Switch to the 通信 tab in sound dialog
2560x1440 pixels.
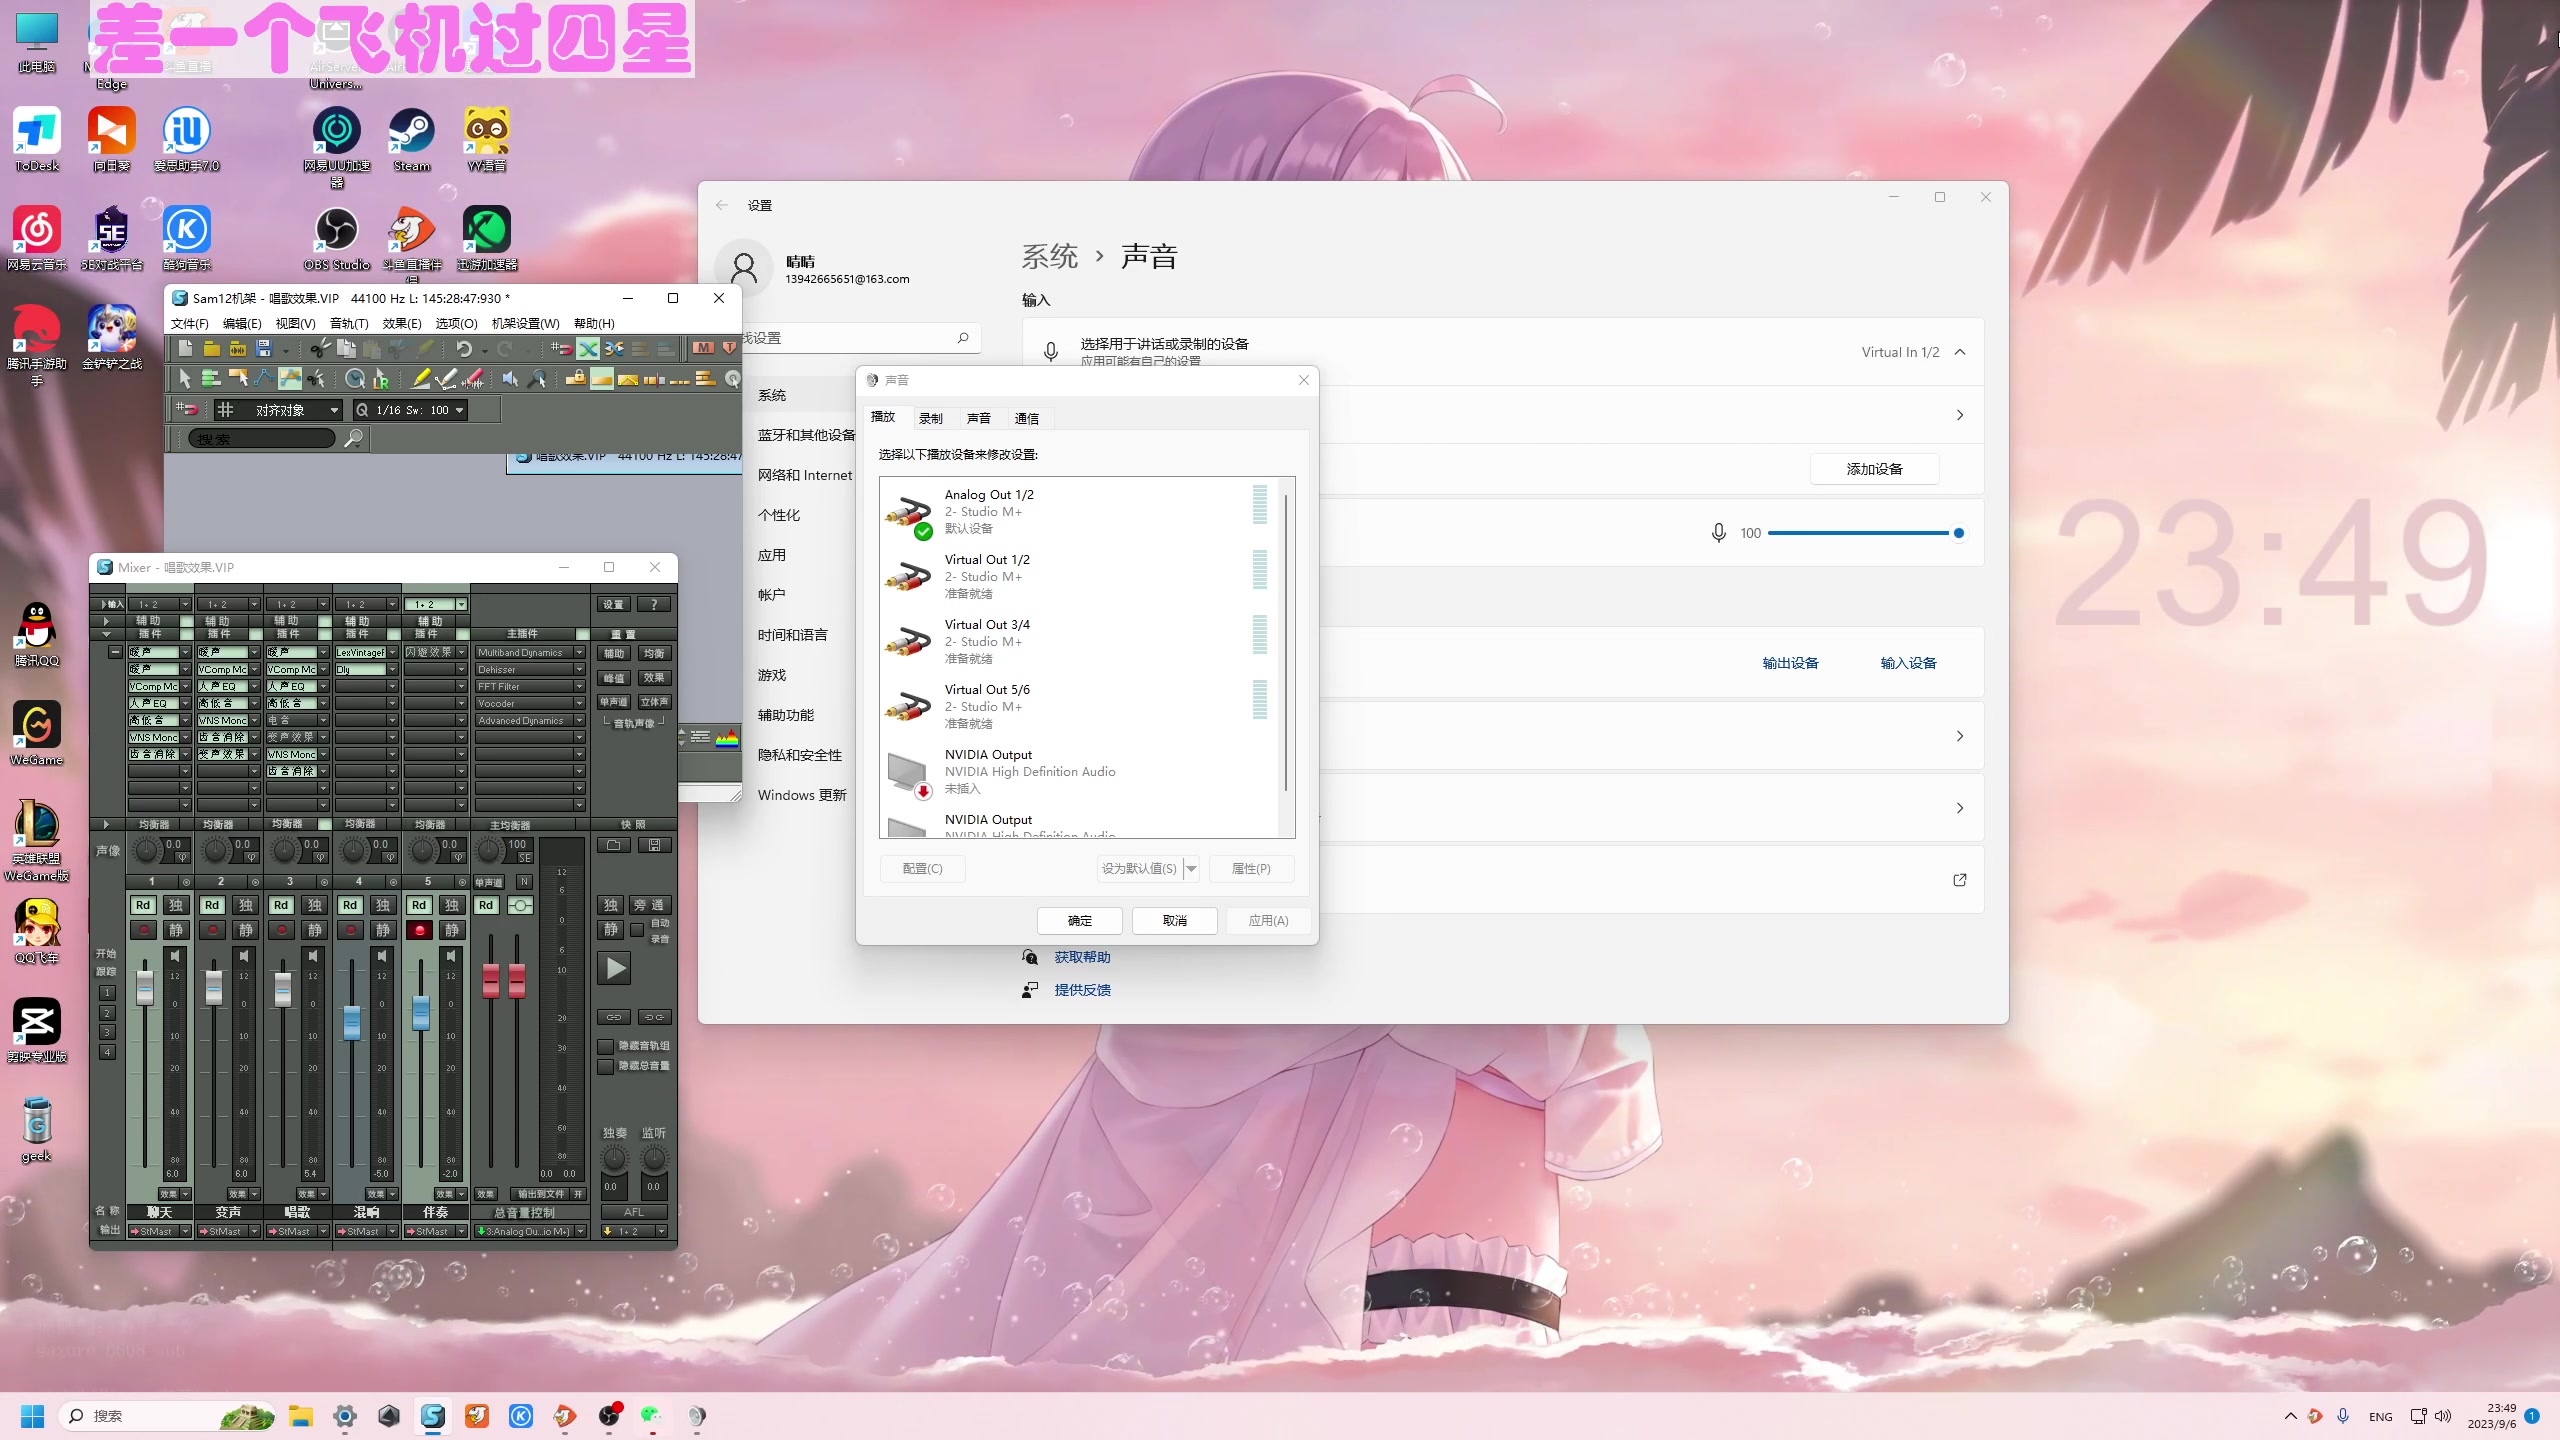[x=1027, y=418]
